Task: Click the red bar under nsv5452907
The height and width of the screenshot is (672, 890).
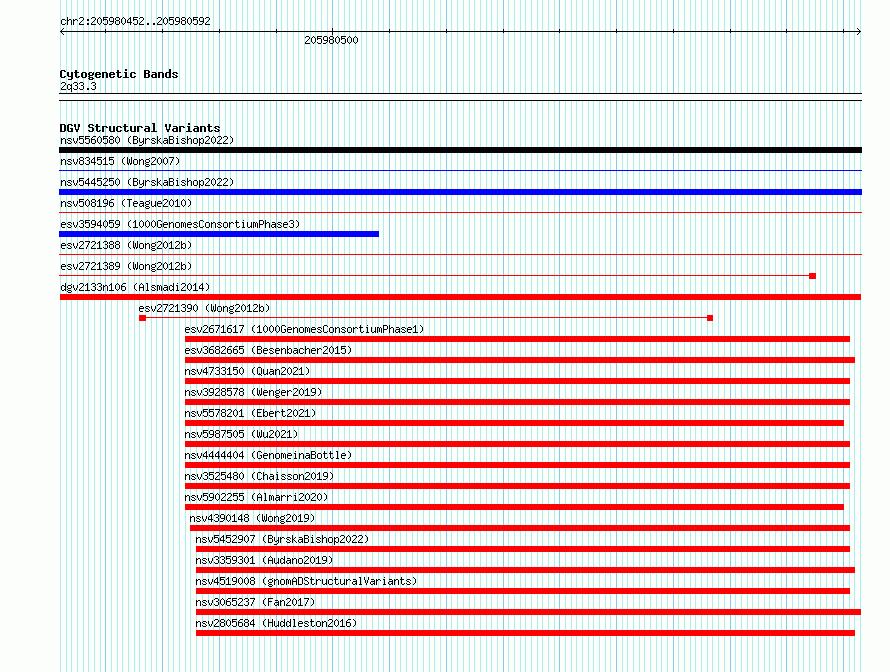Action: [523, 549]
